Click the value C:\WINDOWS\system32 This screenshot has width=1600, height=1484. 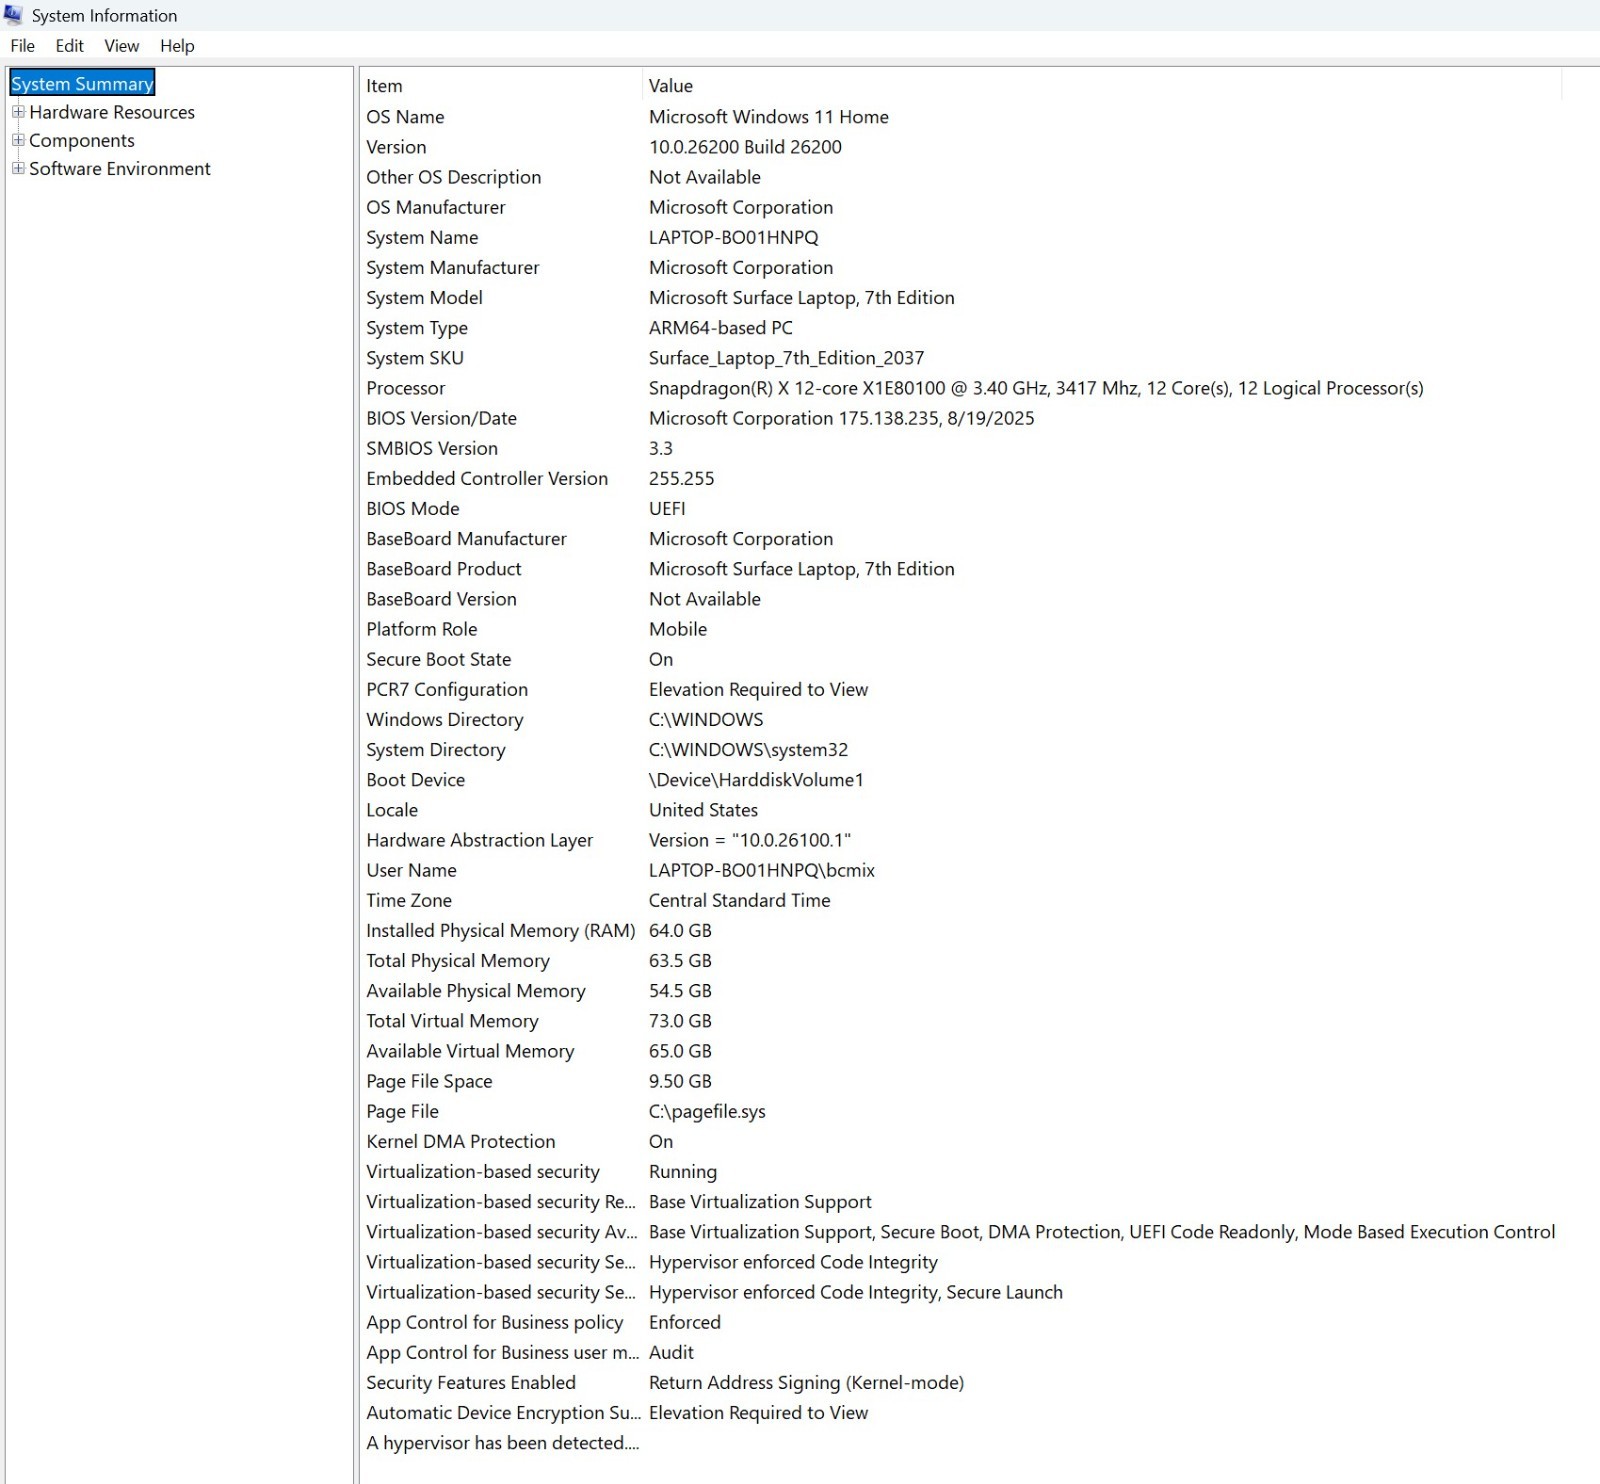coord(748,750)
